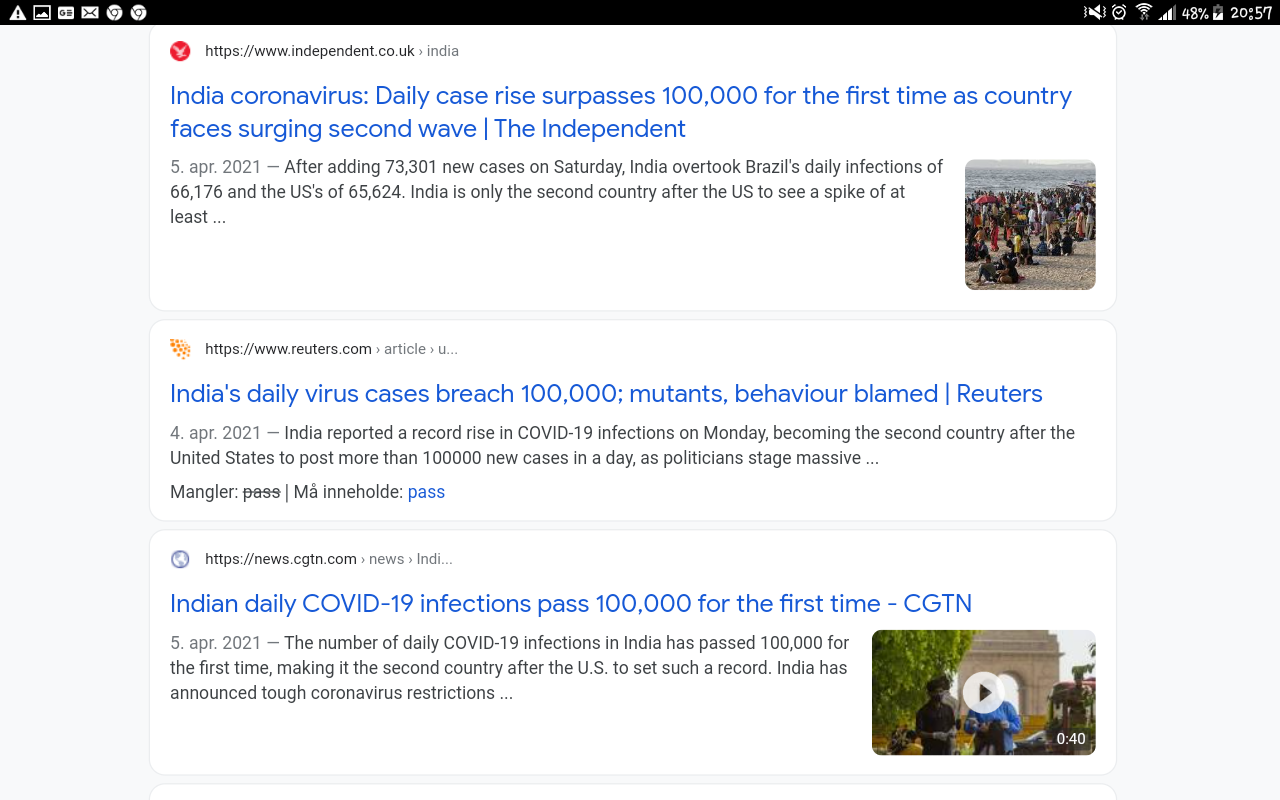Image resolution: width=1280 pixels, height=800 pixels.
Task: Tap the mail envelope notification icon
Action: (90, 12)
